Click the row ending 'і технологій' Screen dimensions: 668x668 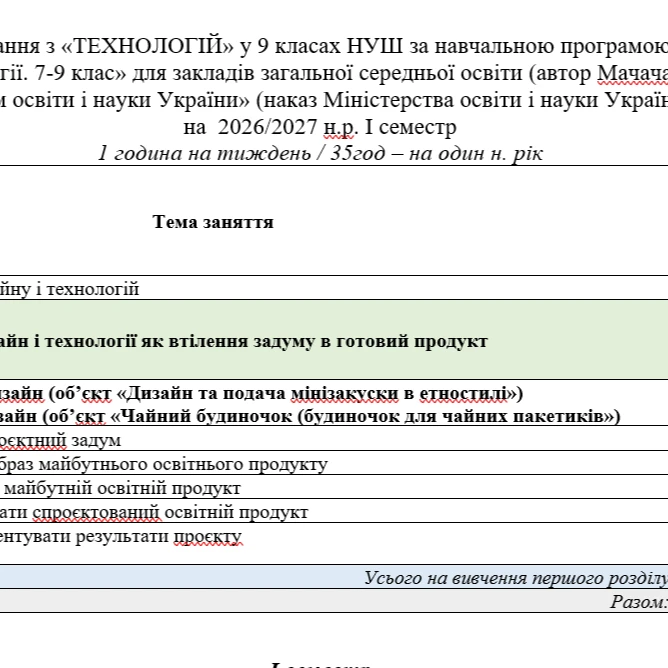(x=334, y=288)
